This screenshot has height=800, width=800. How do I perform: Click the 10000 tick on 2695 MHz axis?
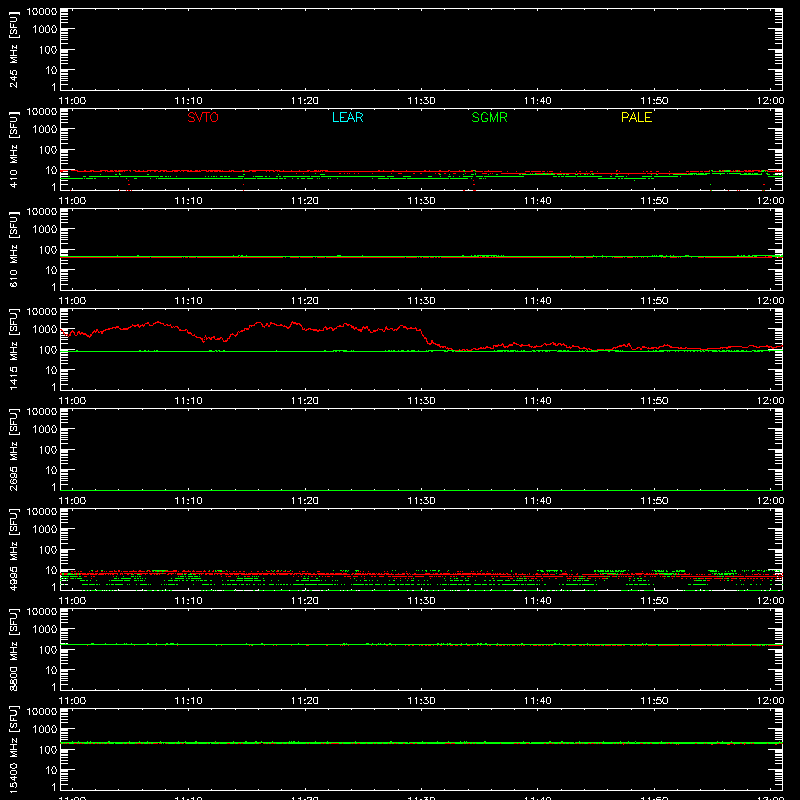pos(42,412)
